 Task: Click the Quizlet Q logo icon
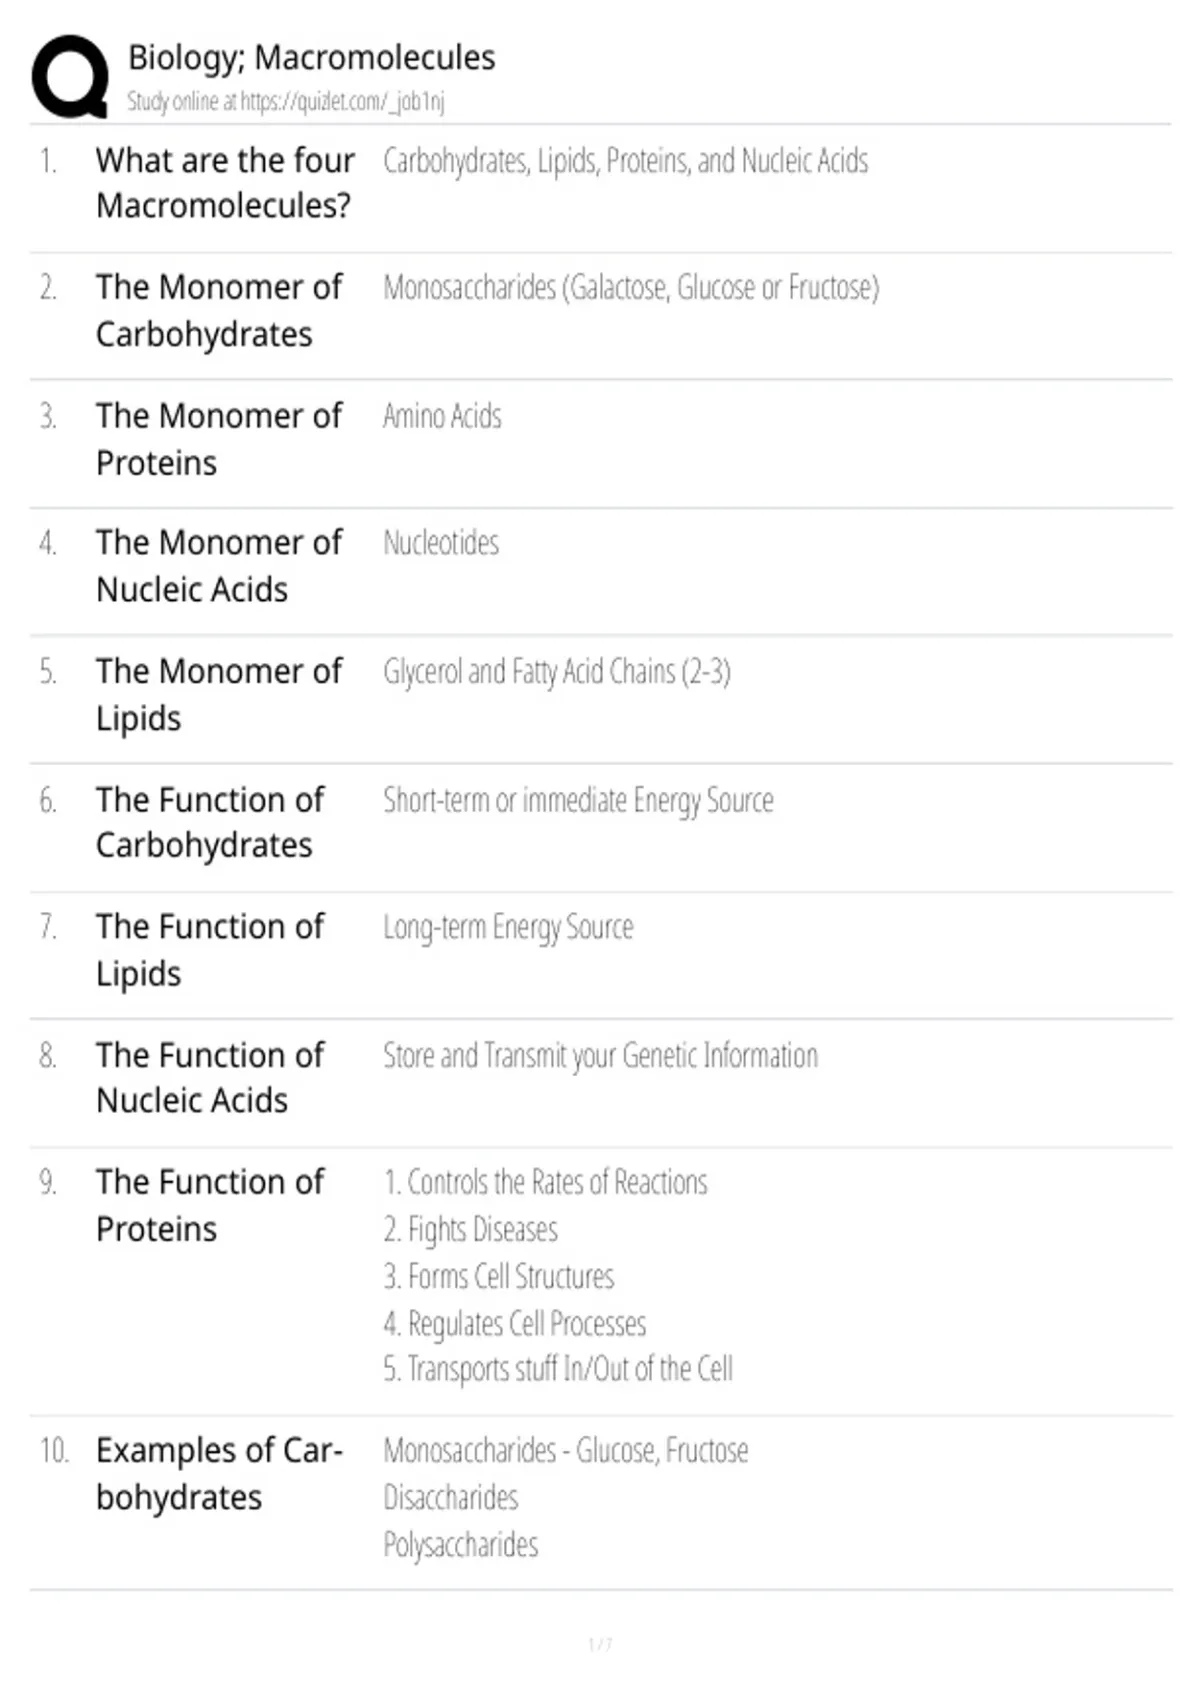(70, 77)
